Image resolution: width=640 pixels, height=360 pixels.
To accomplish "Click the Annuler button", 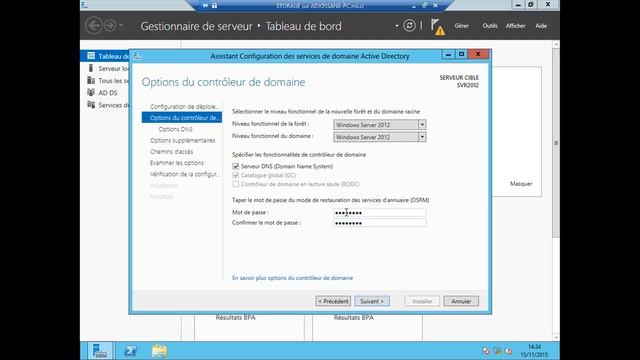I will pyautogui.click(x=461, y=301).
